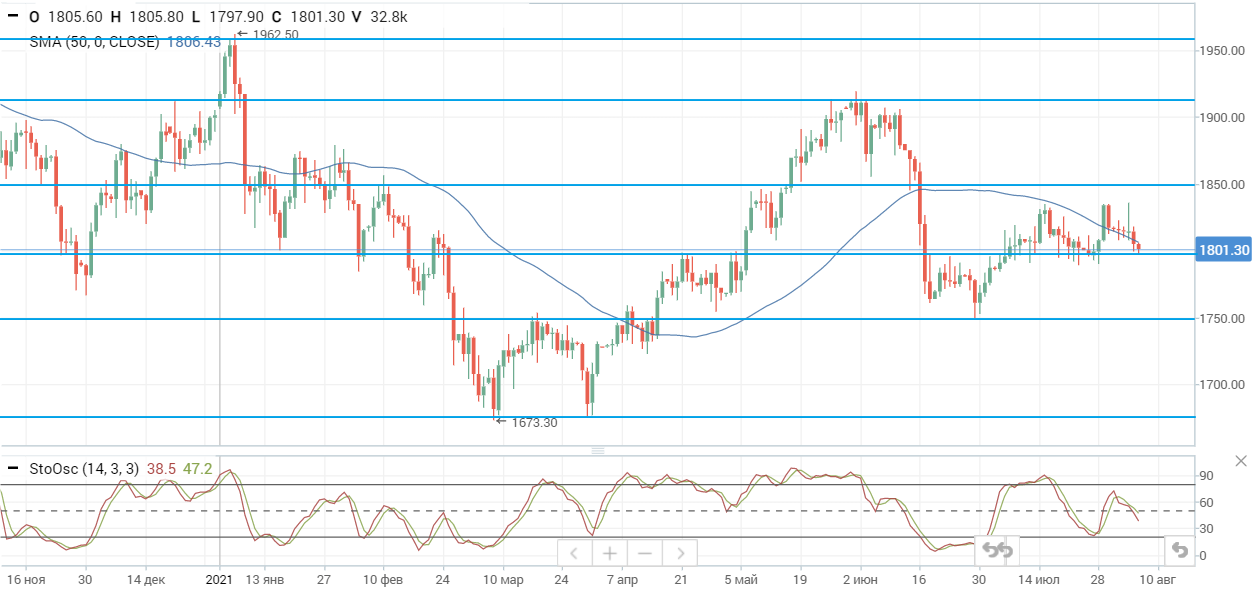Click the 10 фев date label
Viewport: 1252px width, 591px height.
383,579
